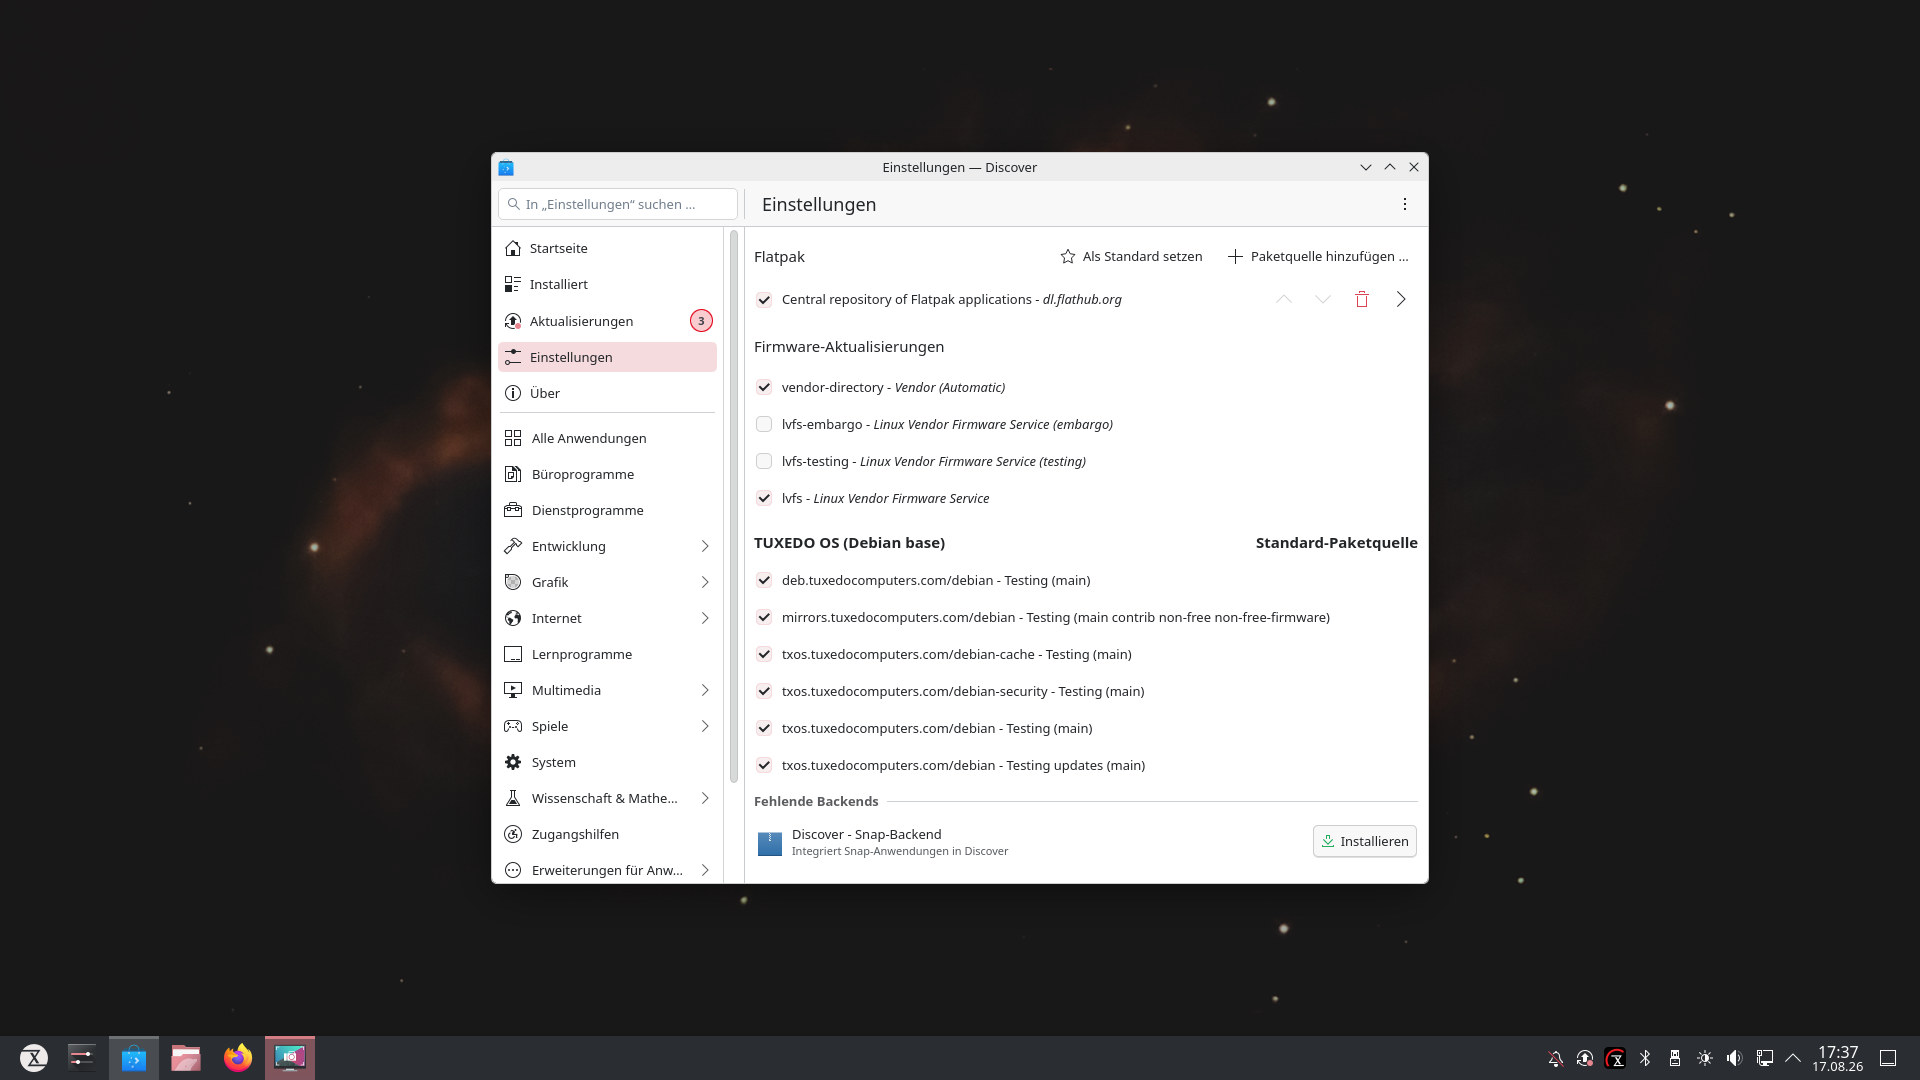The height and width of the screenshot is (1080, 1920).
Task: Click Als Standard setzen for Flatpak
Action: (x=1131, y=256)
